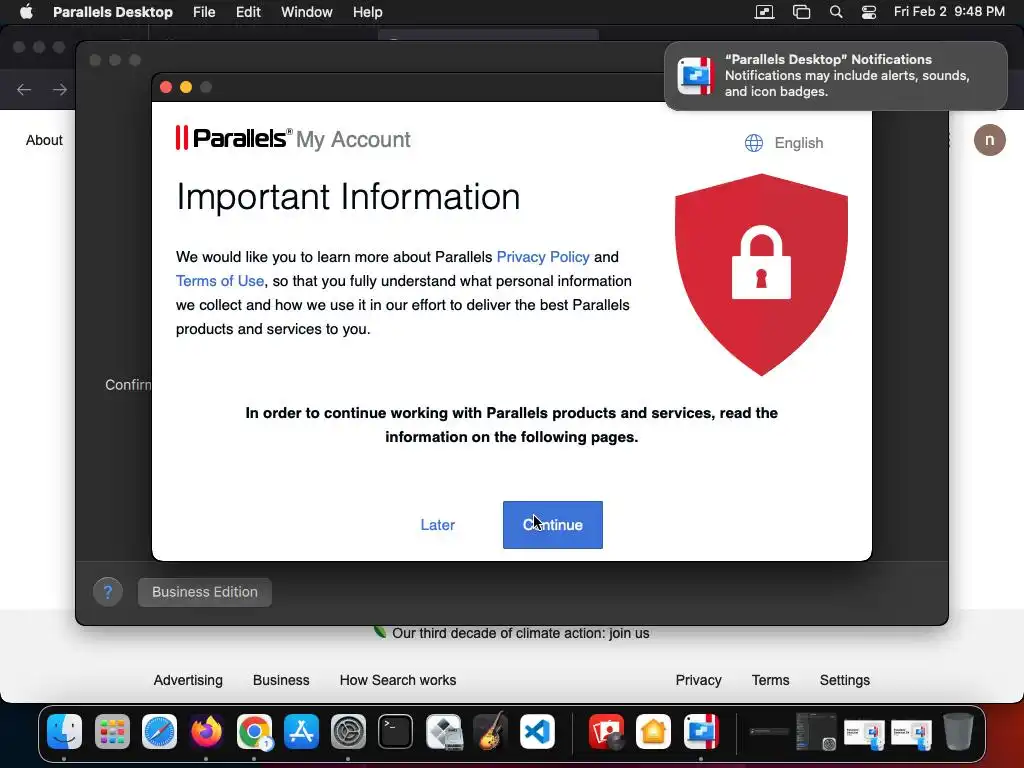Click the Business Edition button
The image size is (1024, 768).
point(204,592)
